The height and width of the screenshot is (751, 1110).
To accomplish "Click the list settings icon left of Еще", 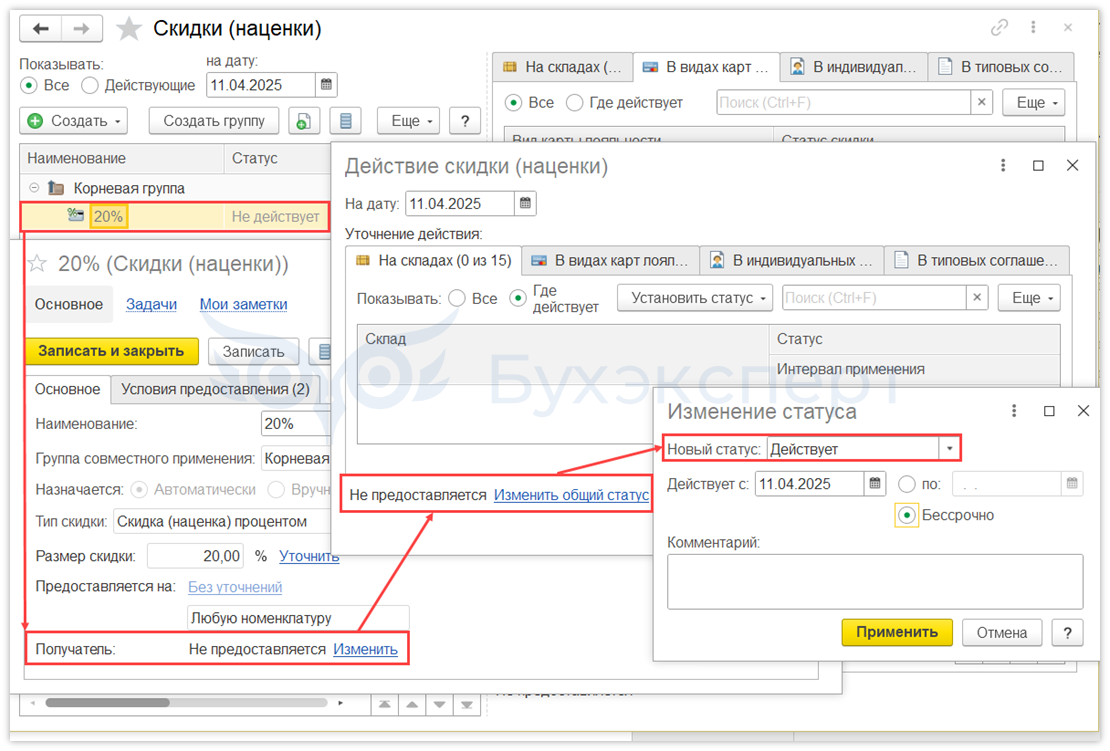I will coord(345,121).
